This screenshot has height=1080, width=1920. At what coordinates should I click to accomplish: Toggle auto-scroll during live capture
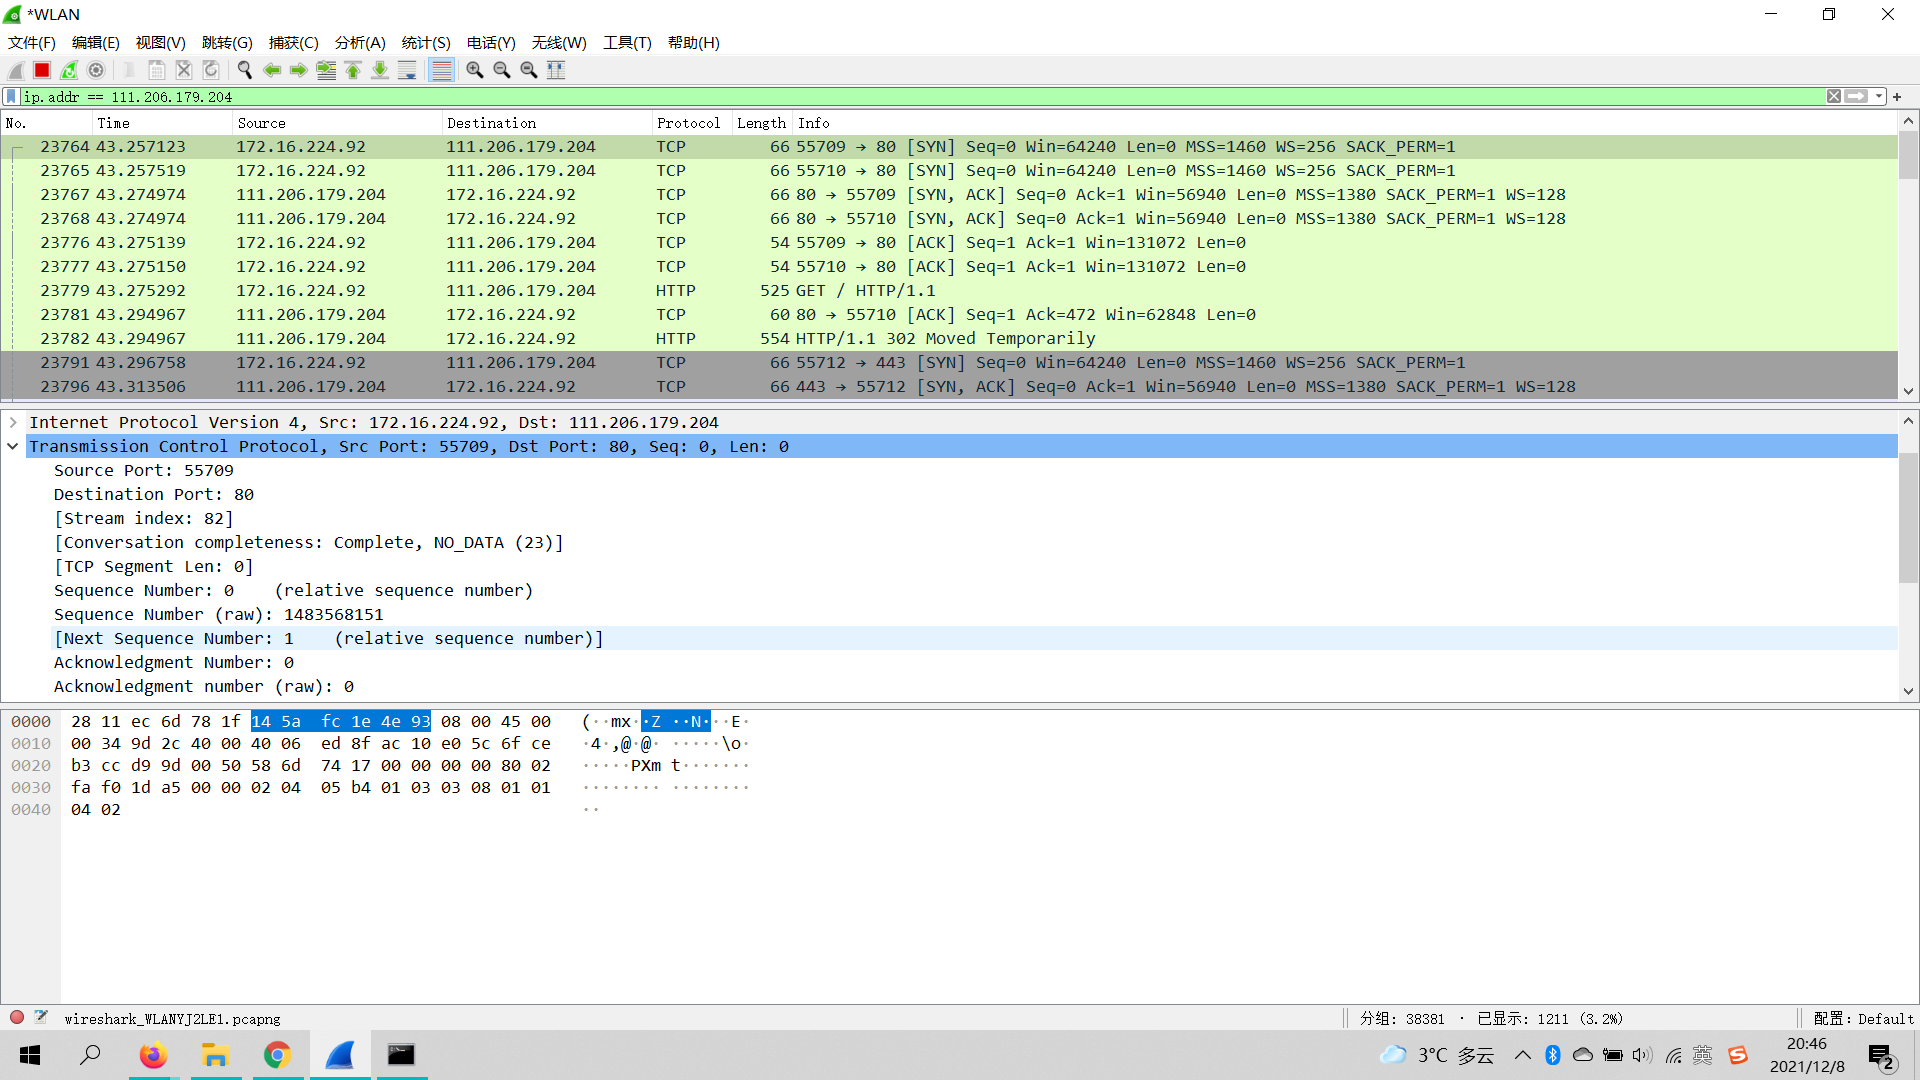pyautogui.click(x=407, y=70)
